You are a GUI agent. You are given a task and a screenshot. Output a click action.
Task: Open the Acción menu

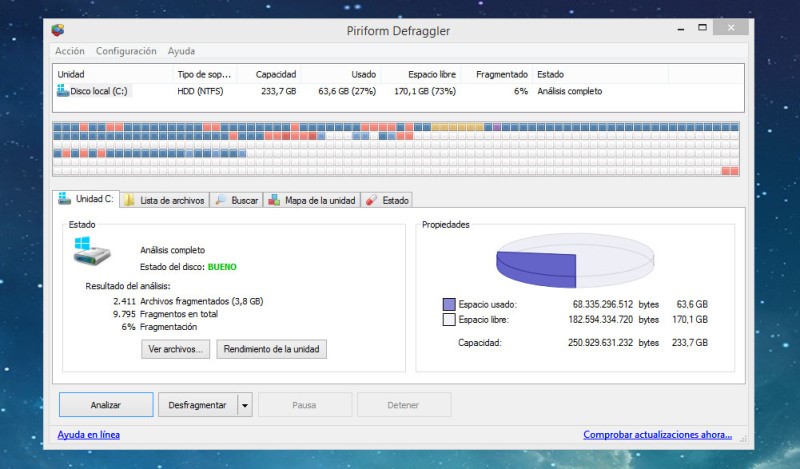(x=70, y=51)
